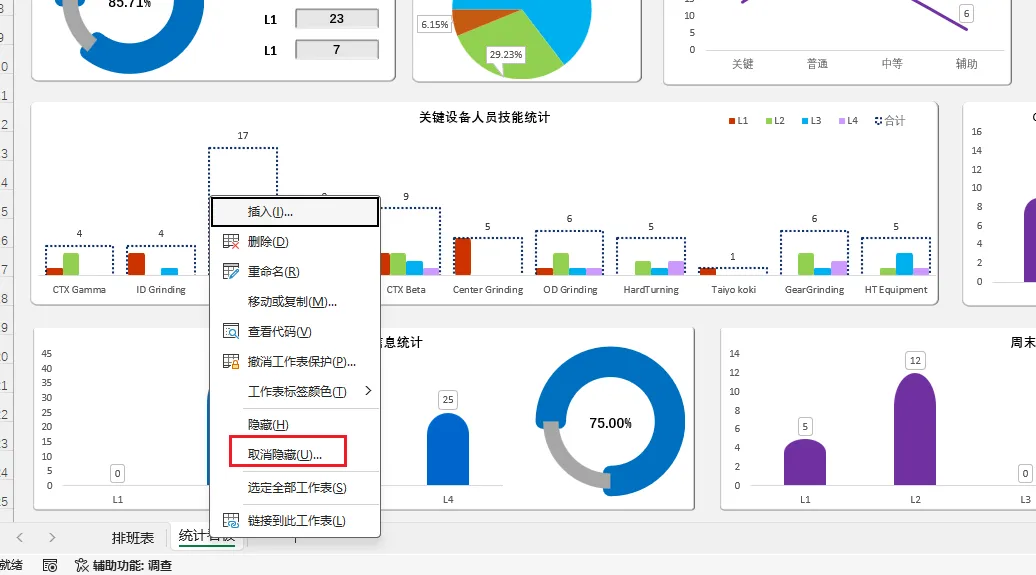
Task: Click the CTX Beta axis label
Action: (x=406, y=289)
